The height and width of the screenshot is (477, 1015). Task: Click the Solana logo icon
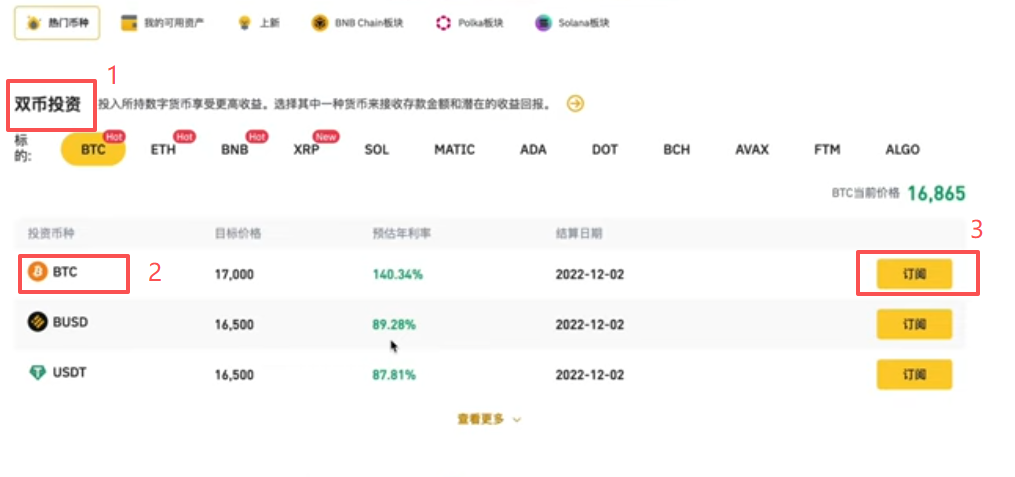(x=543, y=23)
